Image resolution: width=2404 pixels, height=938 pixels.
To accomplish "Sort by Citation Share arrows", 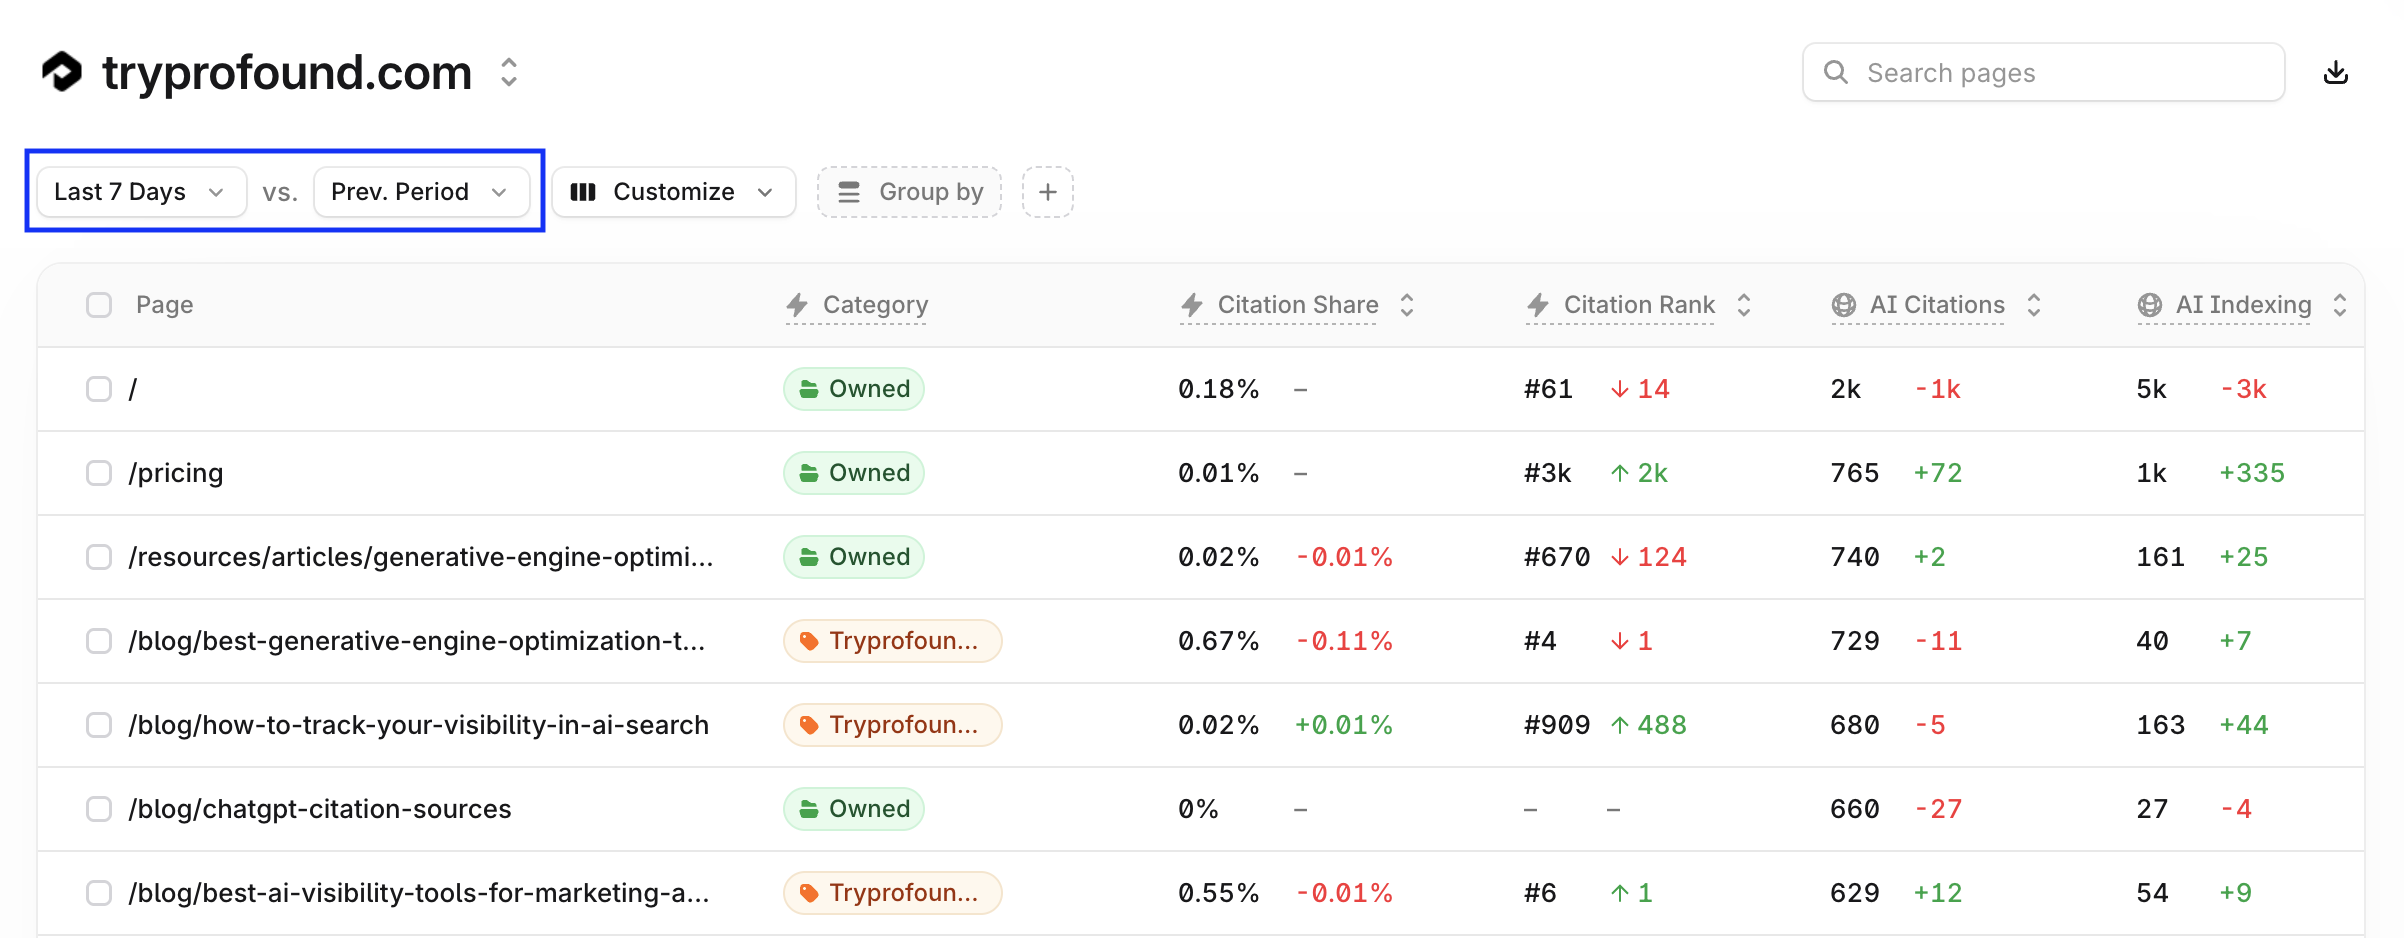I will click(x=1407, y=305).
